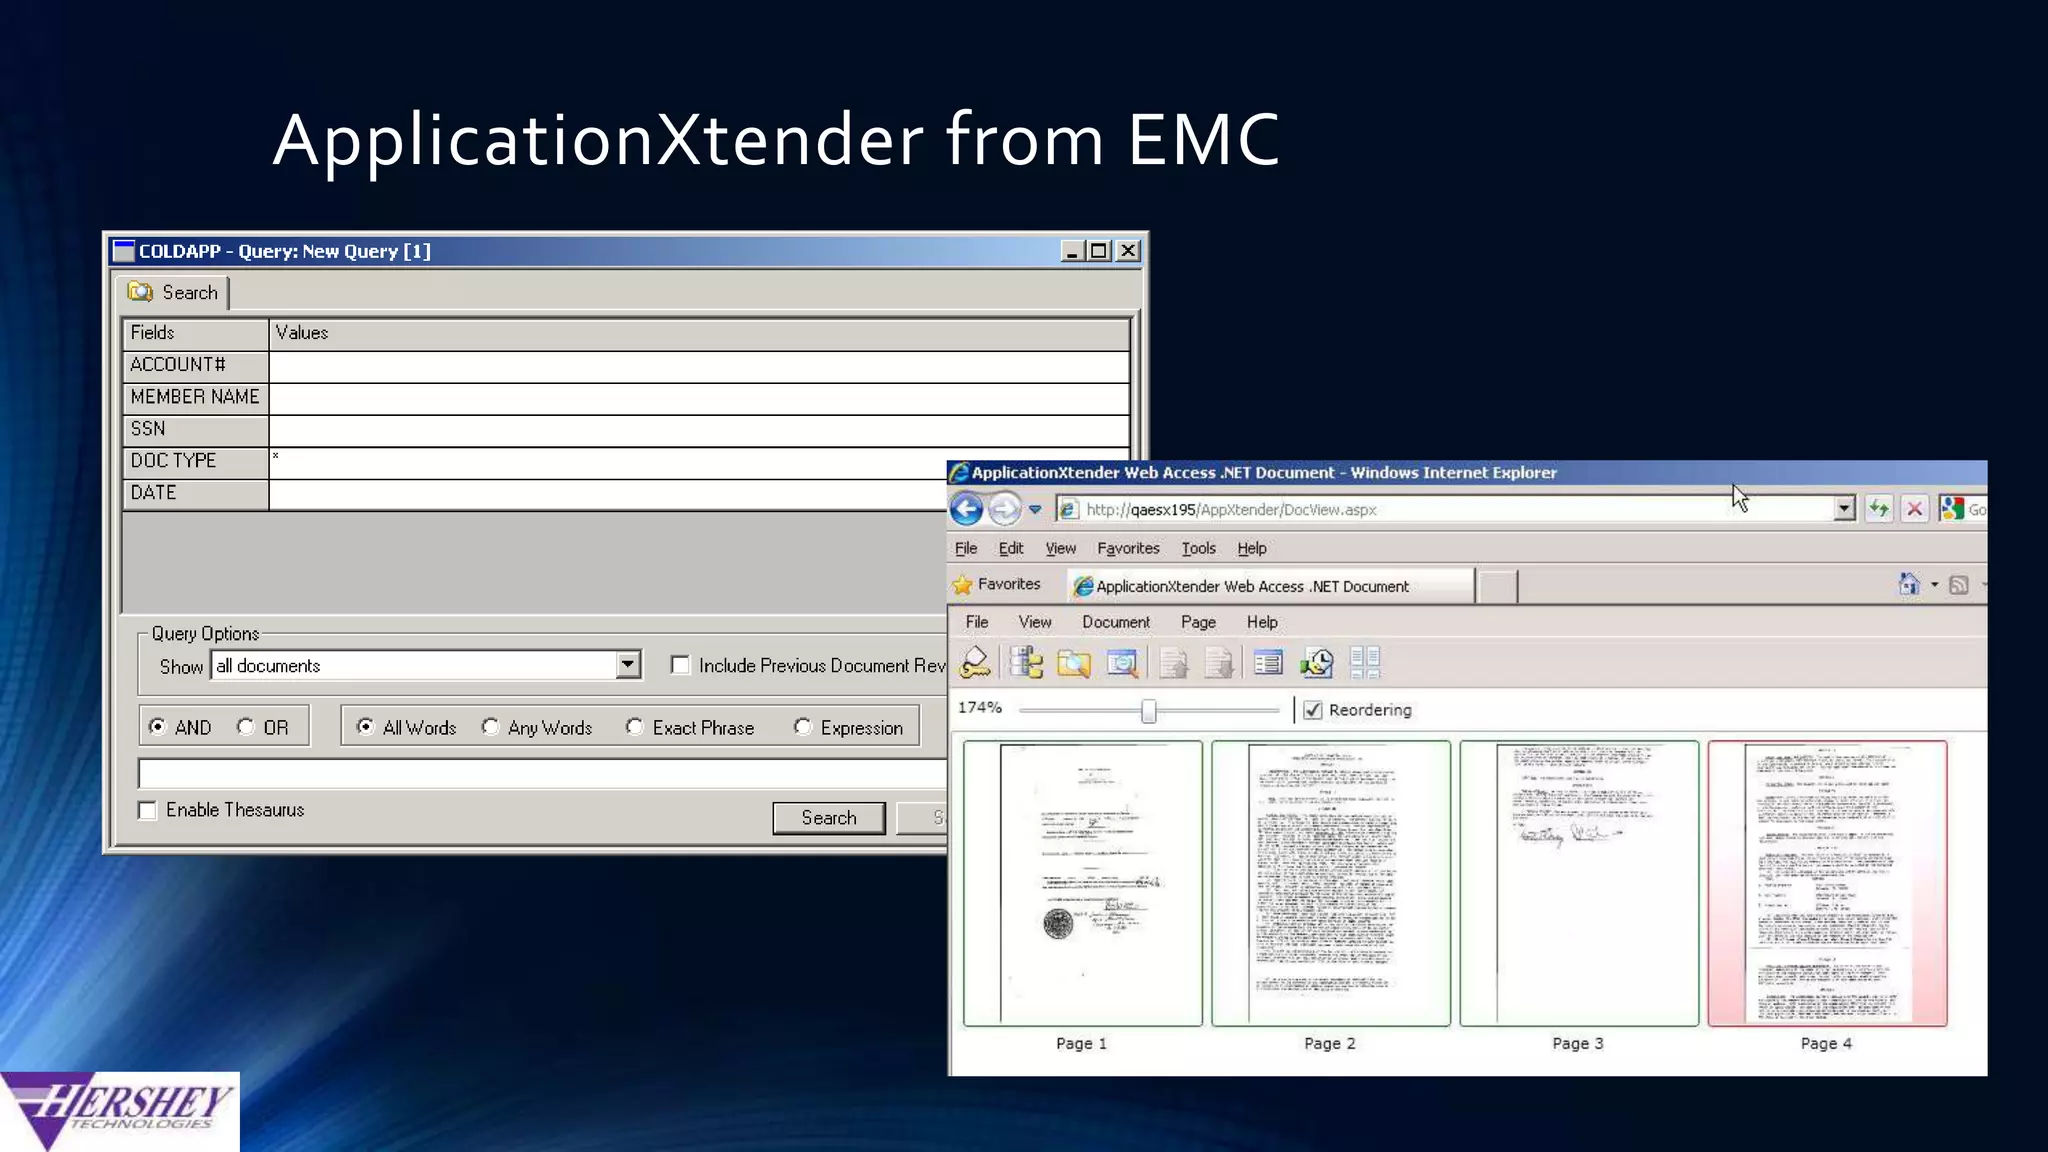Click the ACCOUNT# value field
2048x1152 pixels.
click(699, 366)
